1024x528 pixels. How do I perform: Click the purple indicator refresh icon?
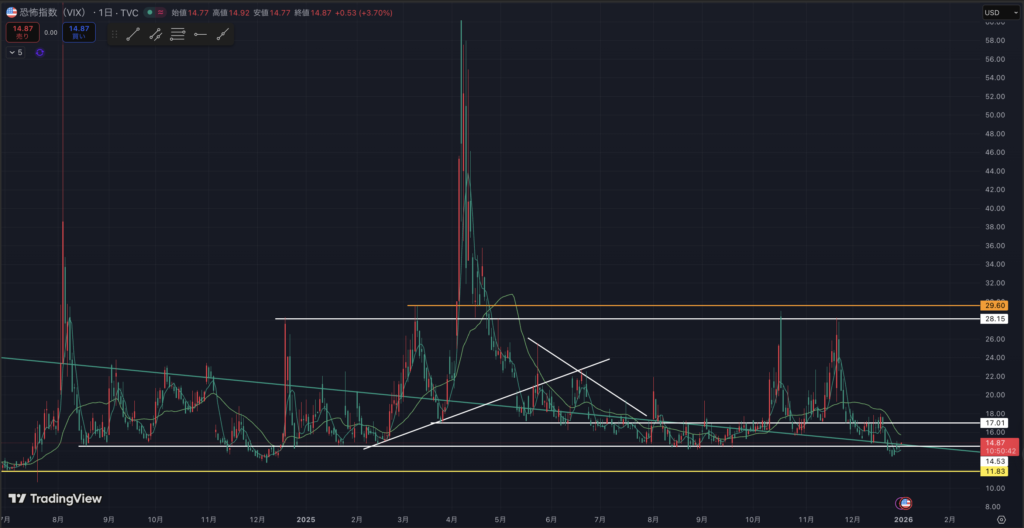(x=40, y=52)
